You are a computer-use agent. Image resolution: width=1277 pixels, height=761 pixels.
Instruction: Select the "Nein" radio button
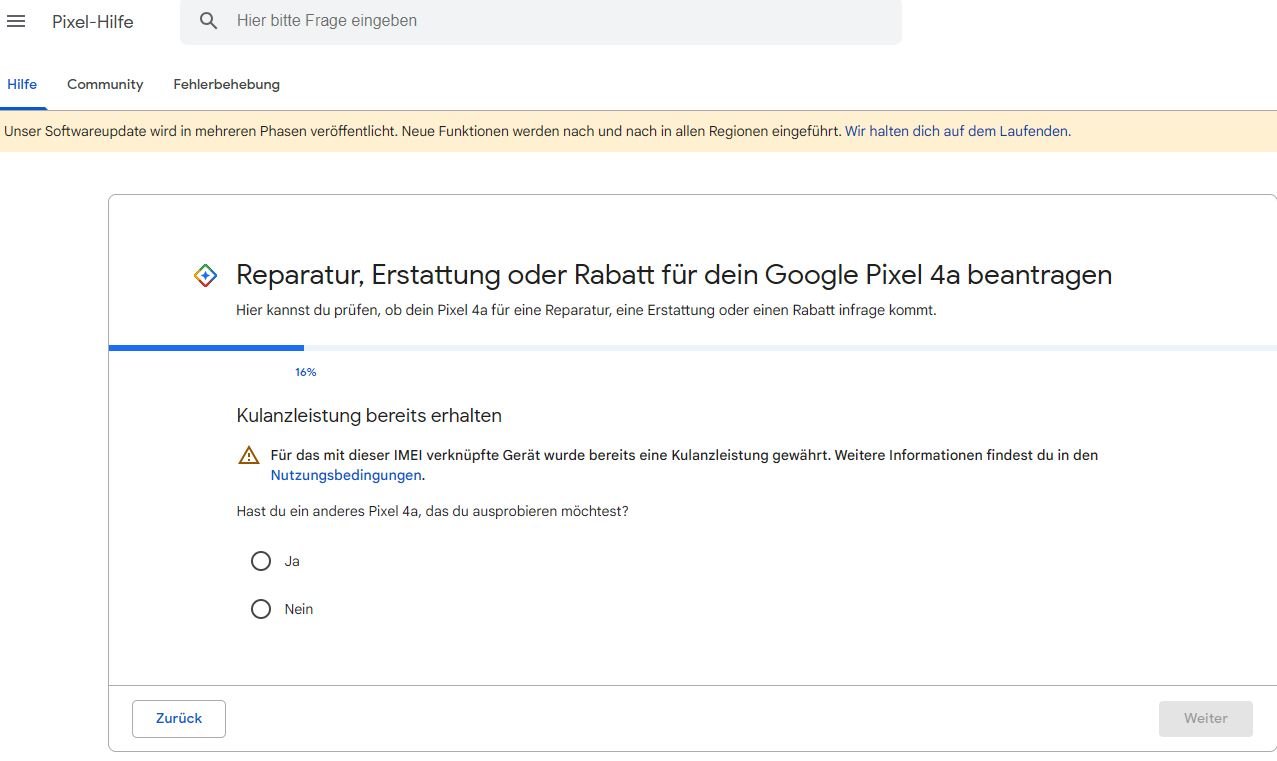tap(261, 609)
